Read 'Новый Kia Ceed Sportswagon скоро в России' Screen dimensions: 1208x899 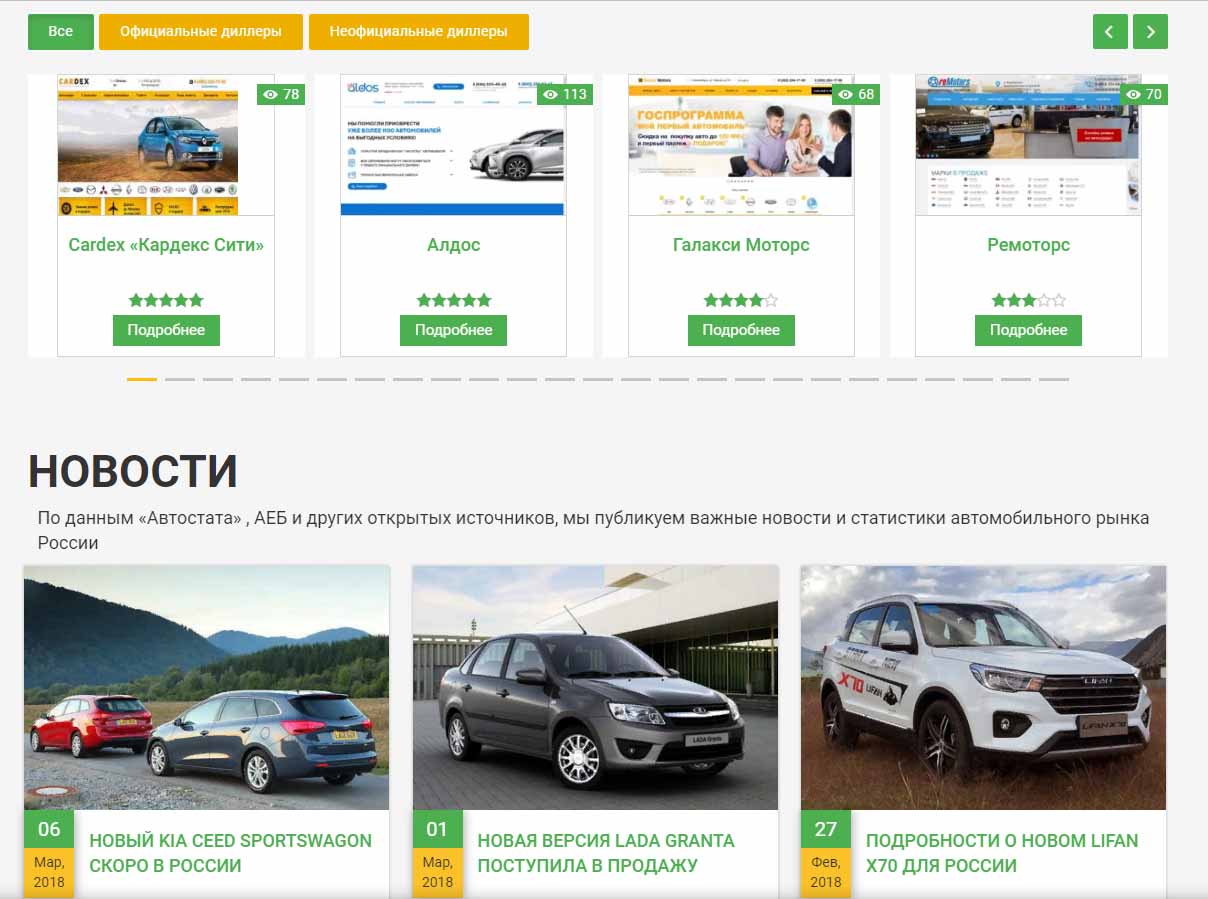tap(230, 853)
